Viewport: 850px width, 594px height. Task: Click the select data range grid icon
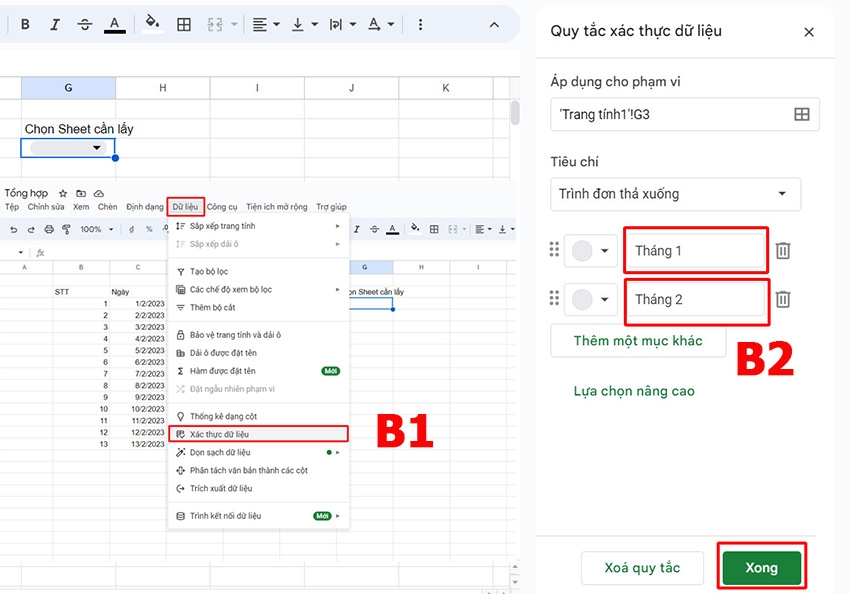tap(802, 114)
